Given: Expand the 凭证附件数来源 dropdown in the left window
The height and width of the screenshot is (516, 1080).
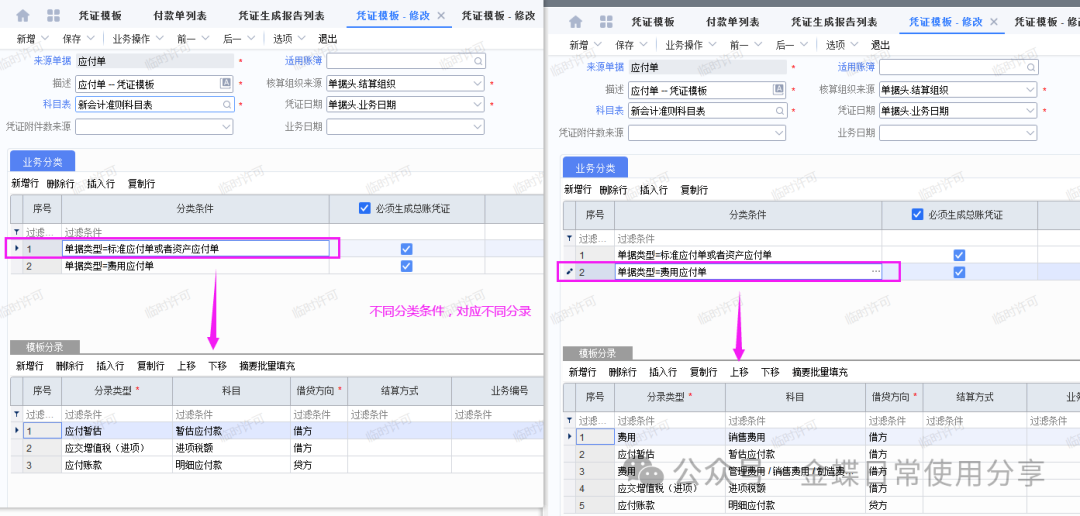Looking at the screenshot, I should [x=227, y=127].
